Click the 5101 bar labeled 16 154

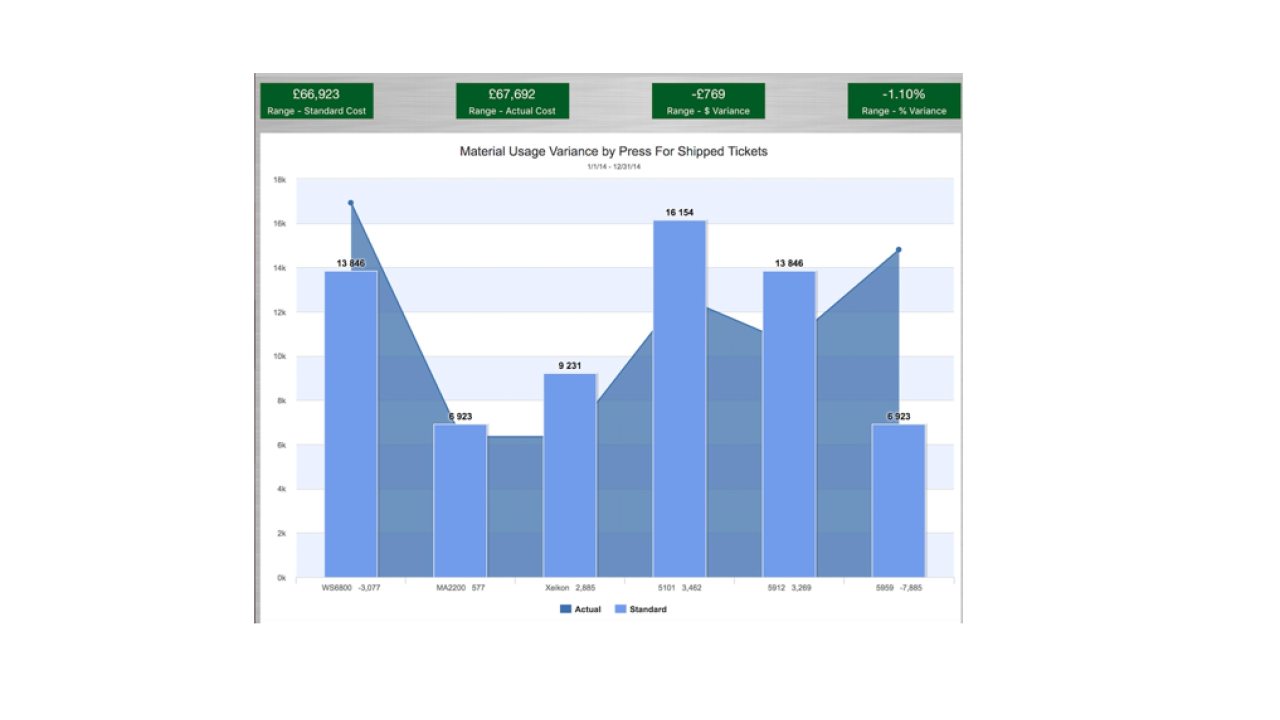(x=679, y=398)
